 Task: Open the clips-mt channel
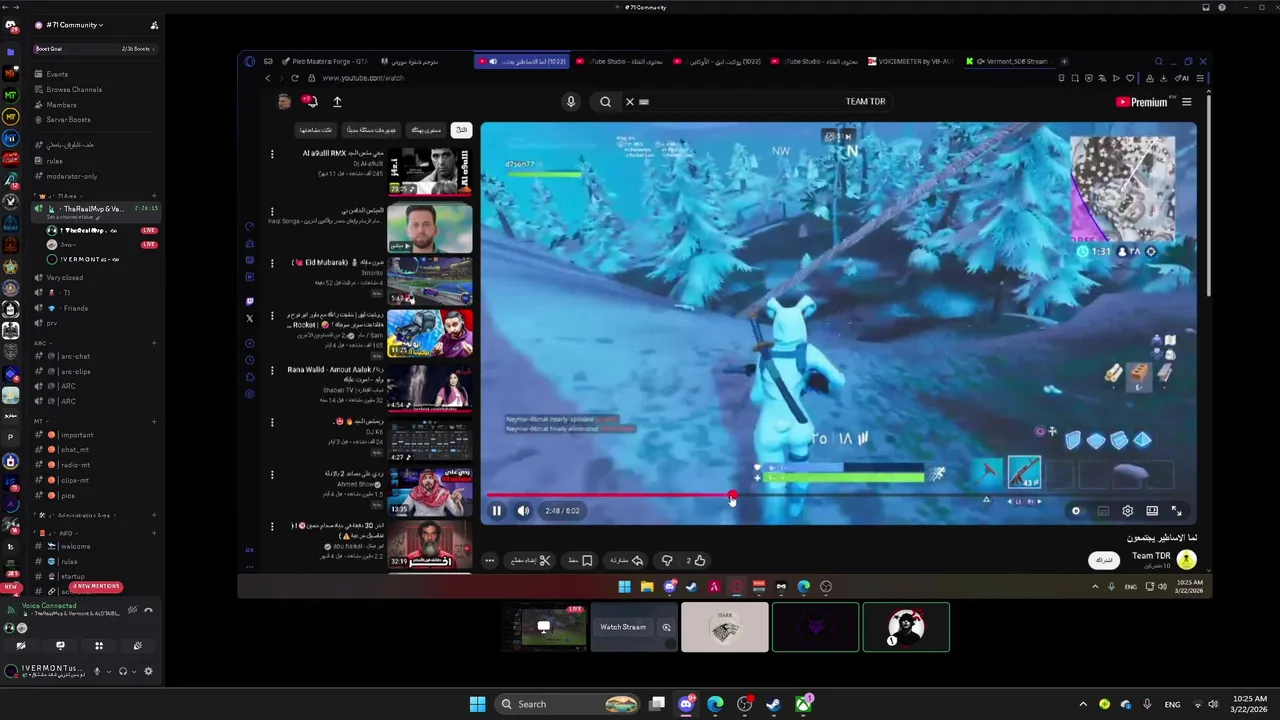coord(95,480)
